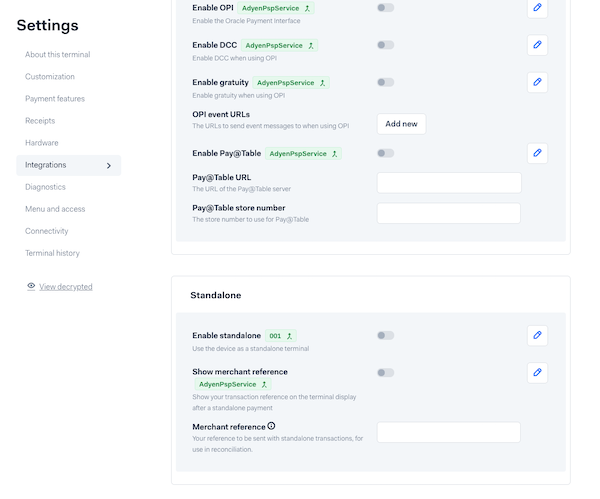Open the Customization settings page

pos(50,77)
